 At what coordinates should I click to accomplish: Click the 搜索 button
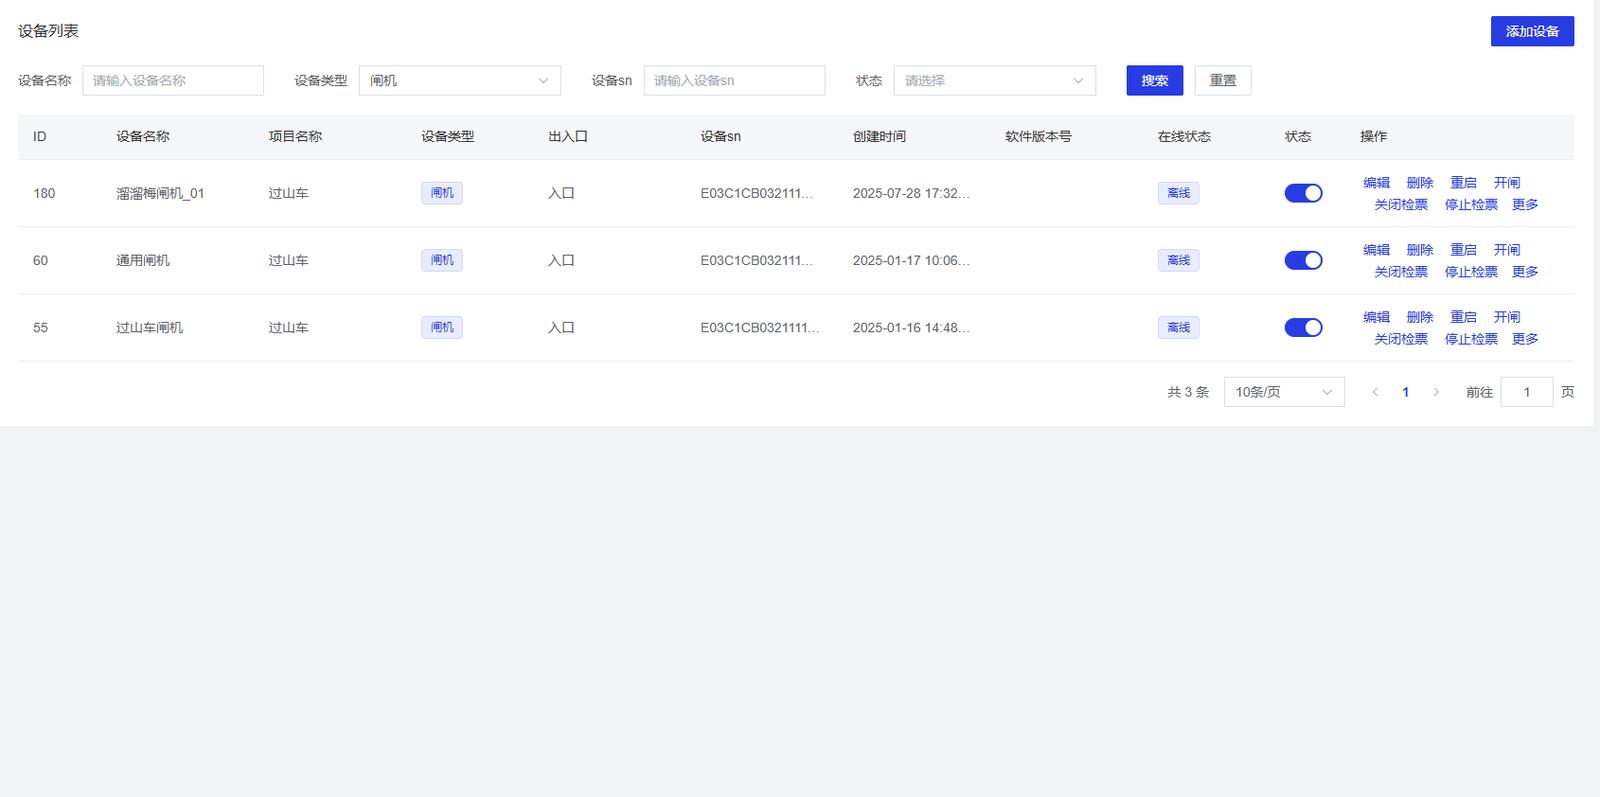click(x=1154, y=80)
